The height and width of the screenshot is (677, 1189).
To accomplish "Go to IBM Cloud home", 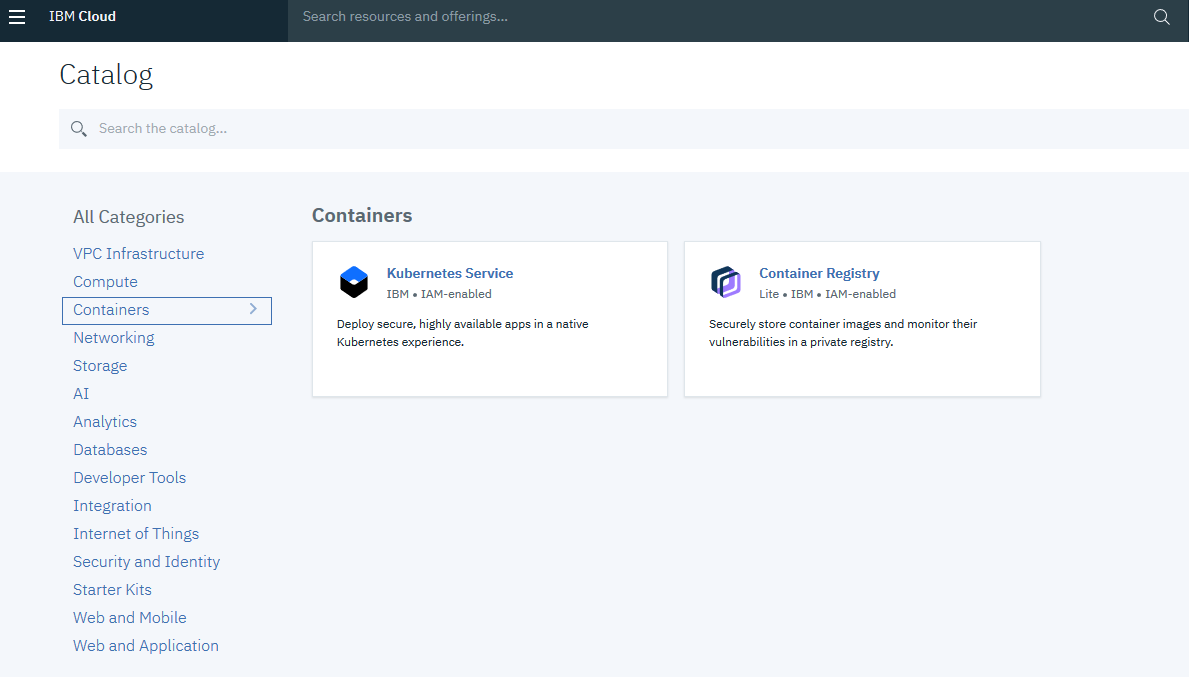I will click(x=82, y=17).
